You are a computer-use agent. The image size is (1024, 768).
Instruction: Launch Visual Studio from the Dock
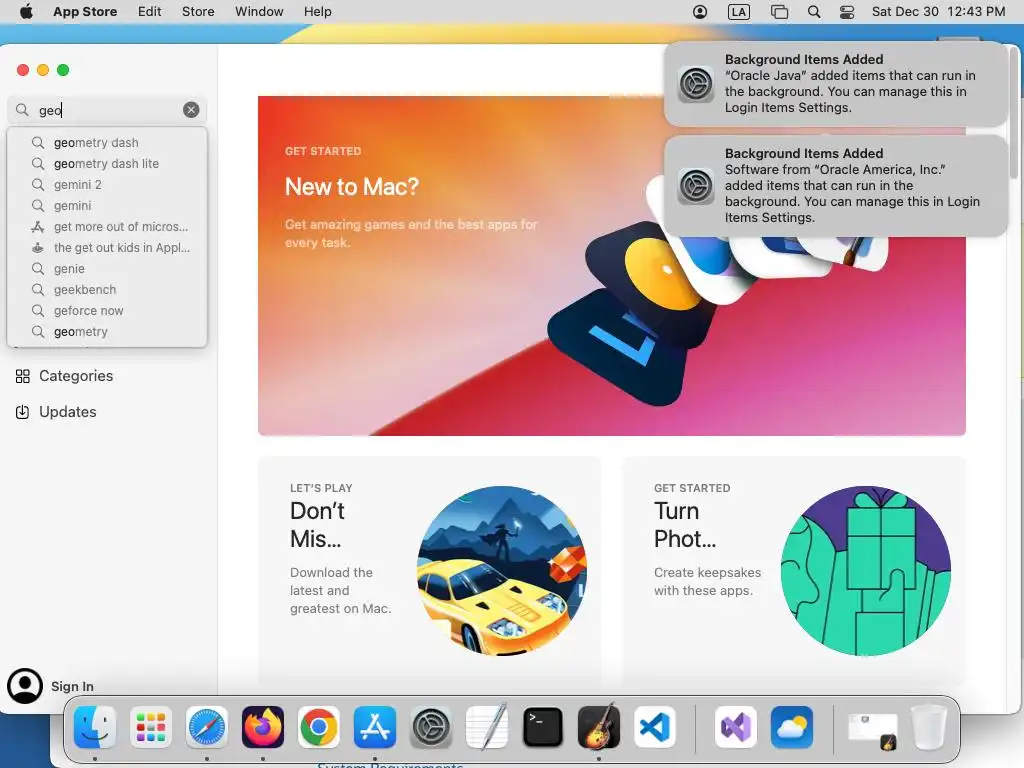coord(735,727)
